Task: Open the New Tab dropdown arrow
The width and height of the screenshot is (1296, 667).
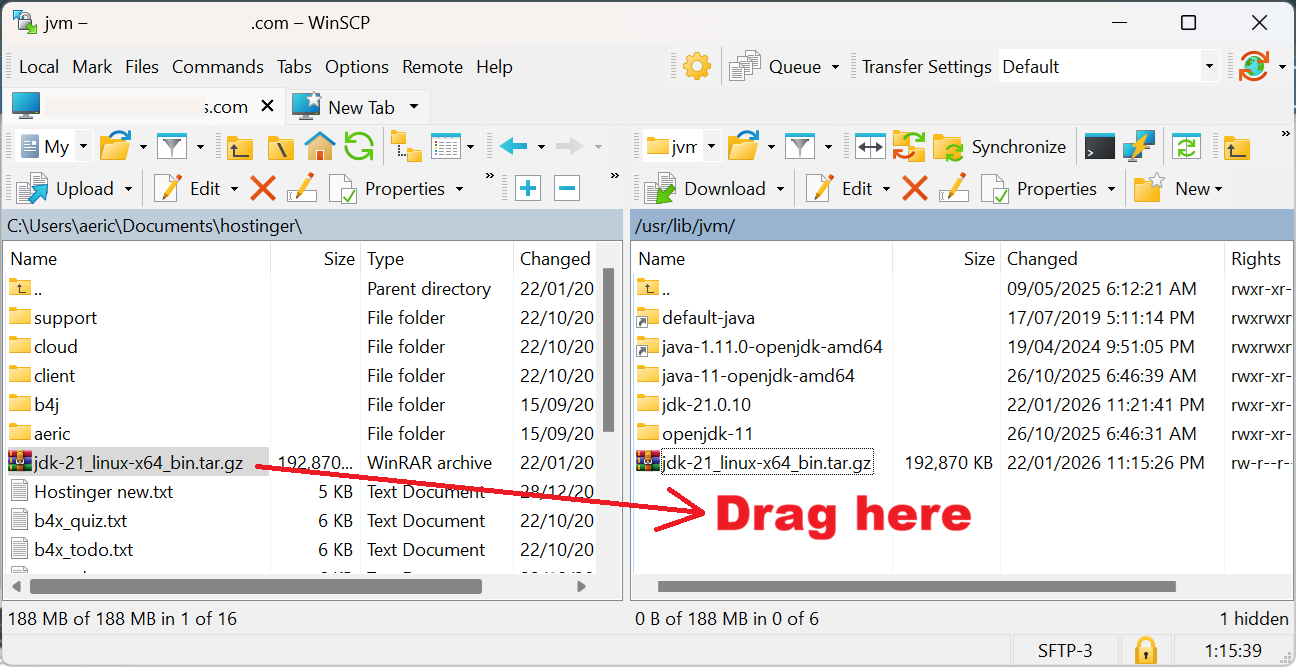Action: point(413,107)
